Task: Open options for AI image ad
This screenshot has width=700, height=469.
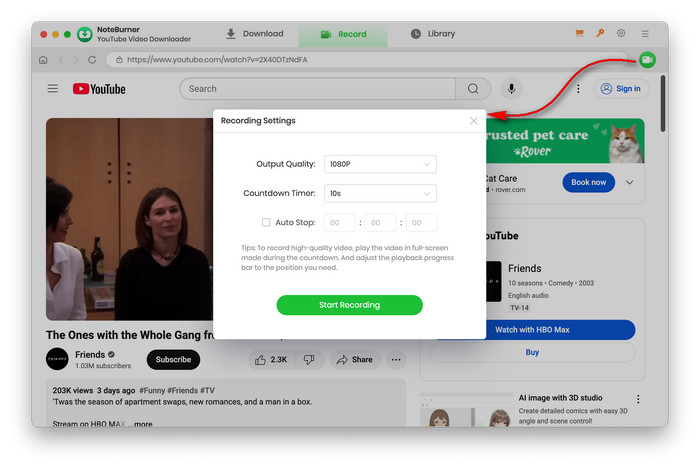Action: click(x=638, y=399)
